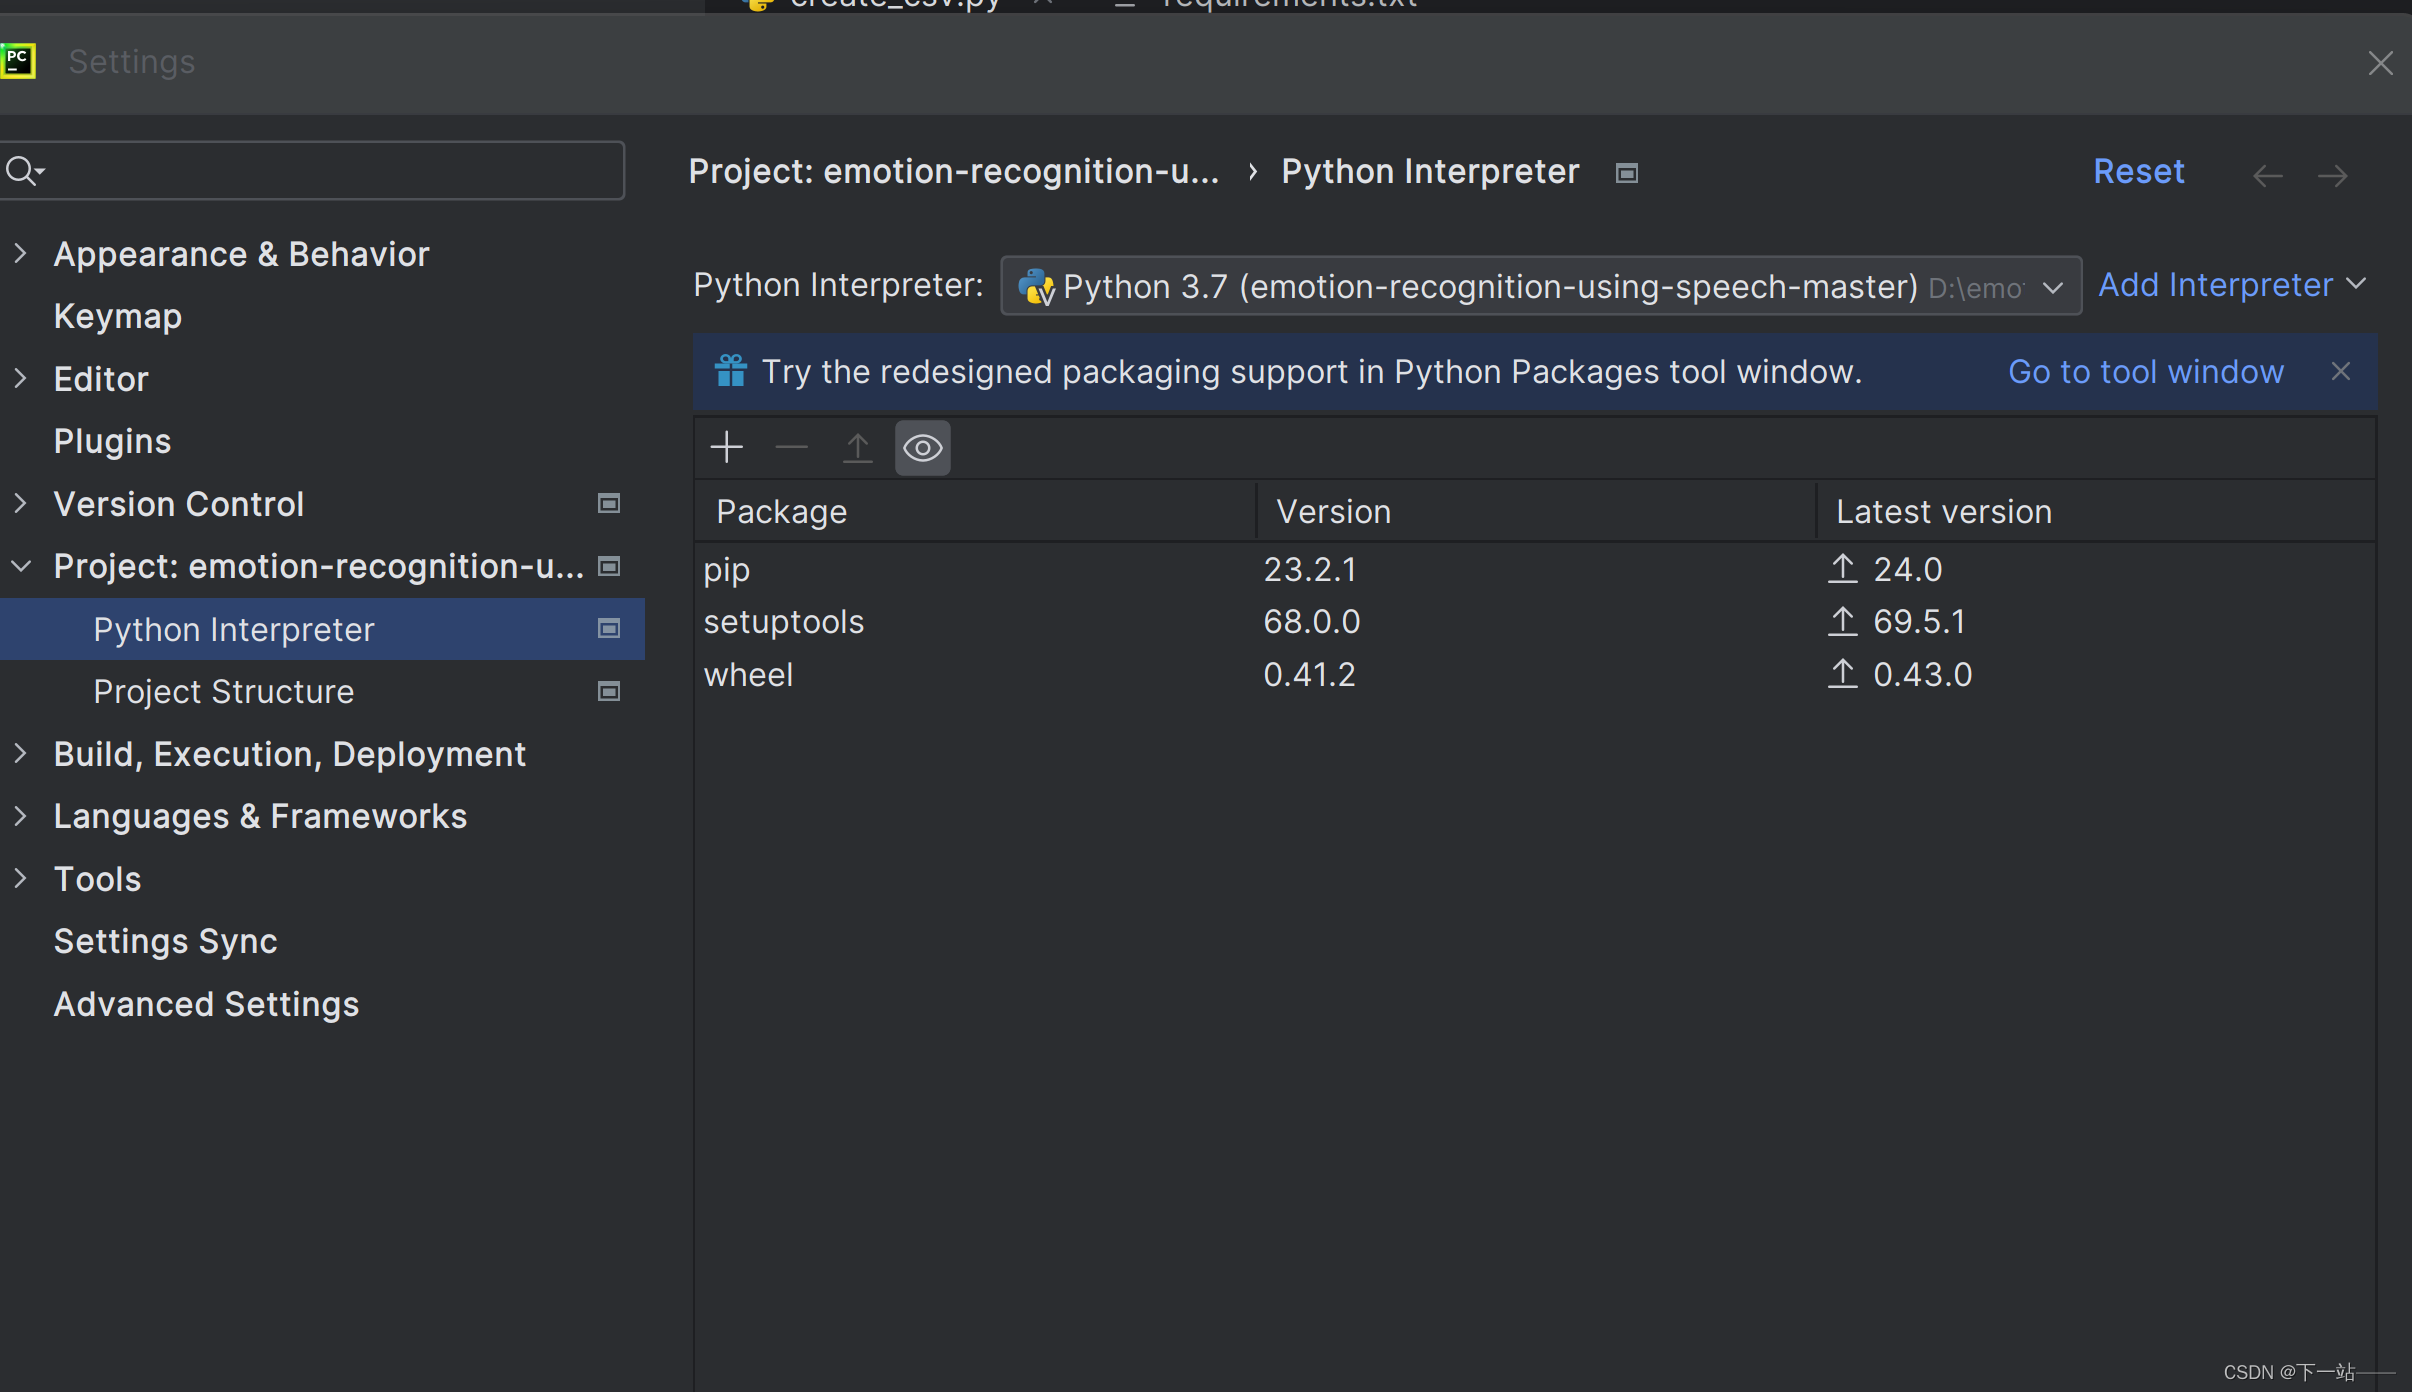
Task: Open the Keymap settings page
Action: pos(117,316)
